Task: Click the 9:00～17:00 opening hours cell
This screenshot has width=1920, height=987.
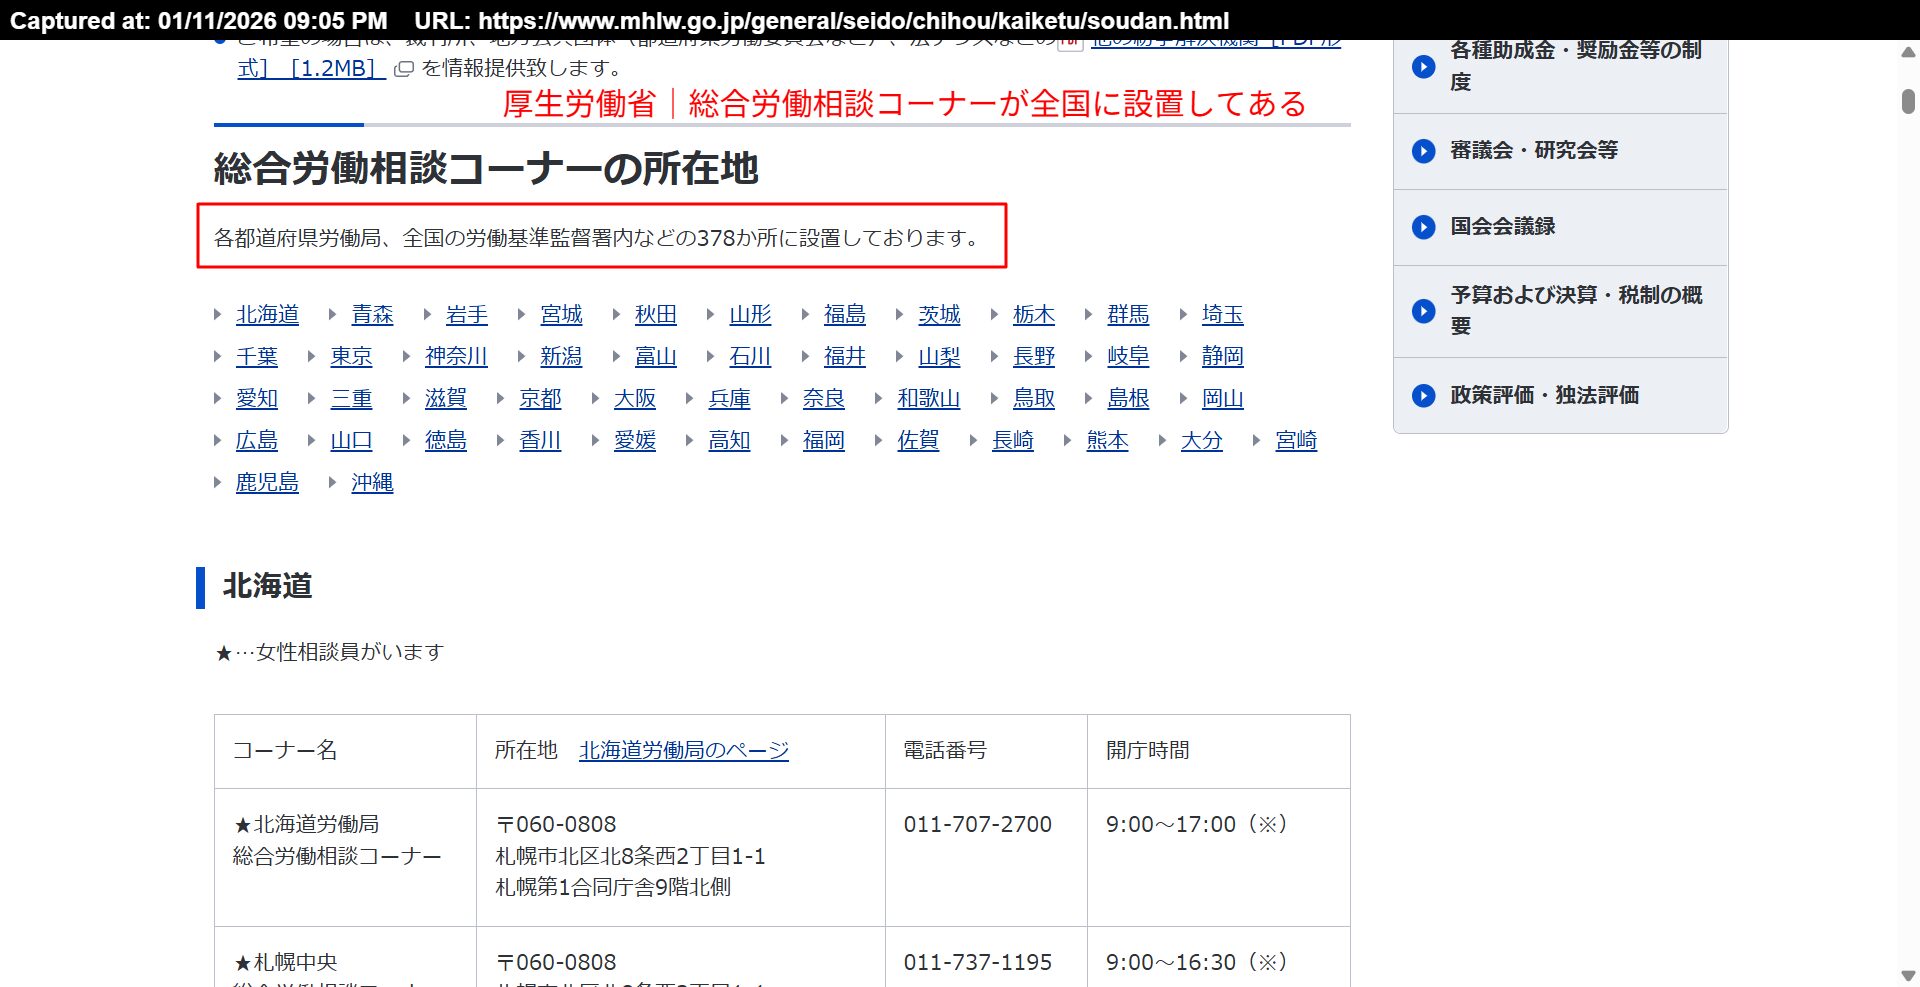Action: click(1218, 857)
